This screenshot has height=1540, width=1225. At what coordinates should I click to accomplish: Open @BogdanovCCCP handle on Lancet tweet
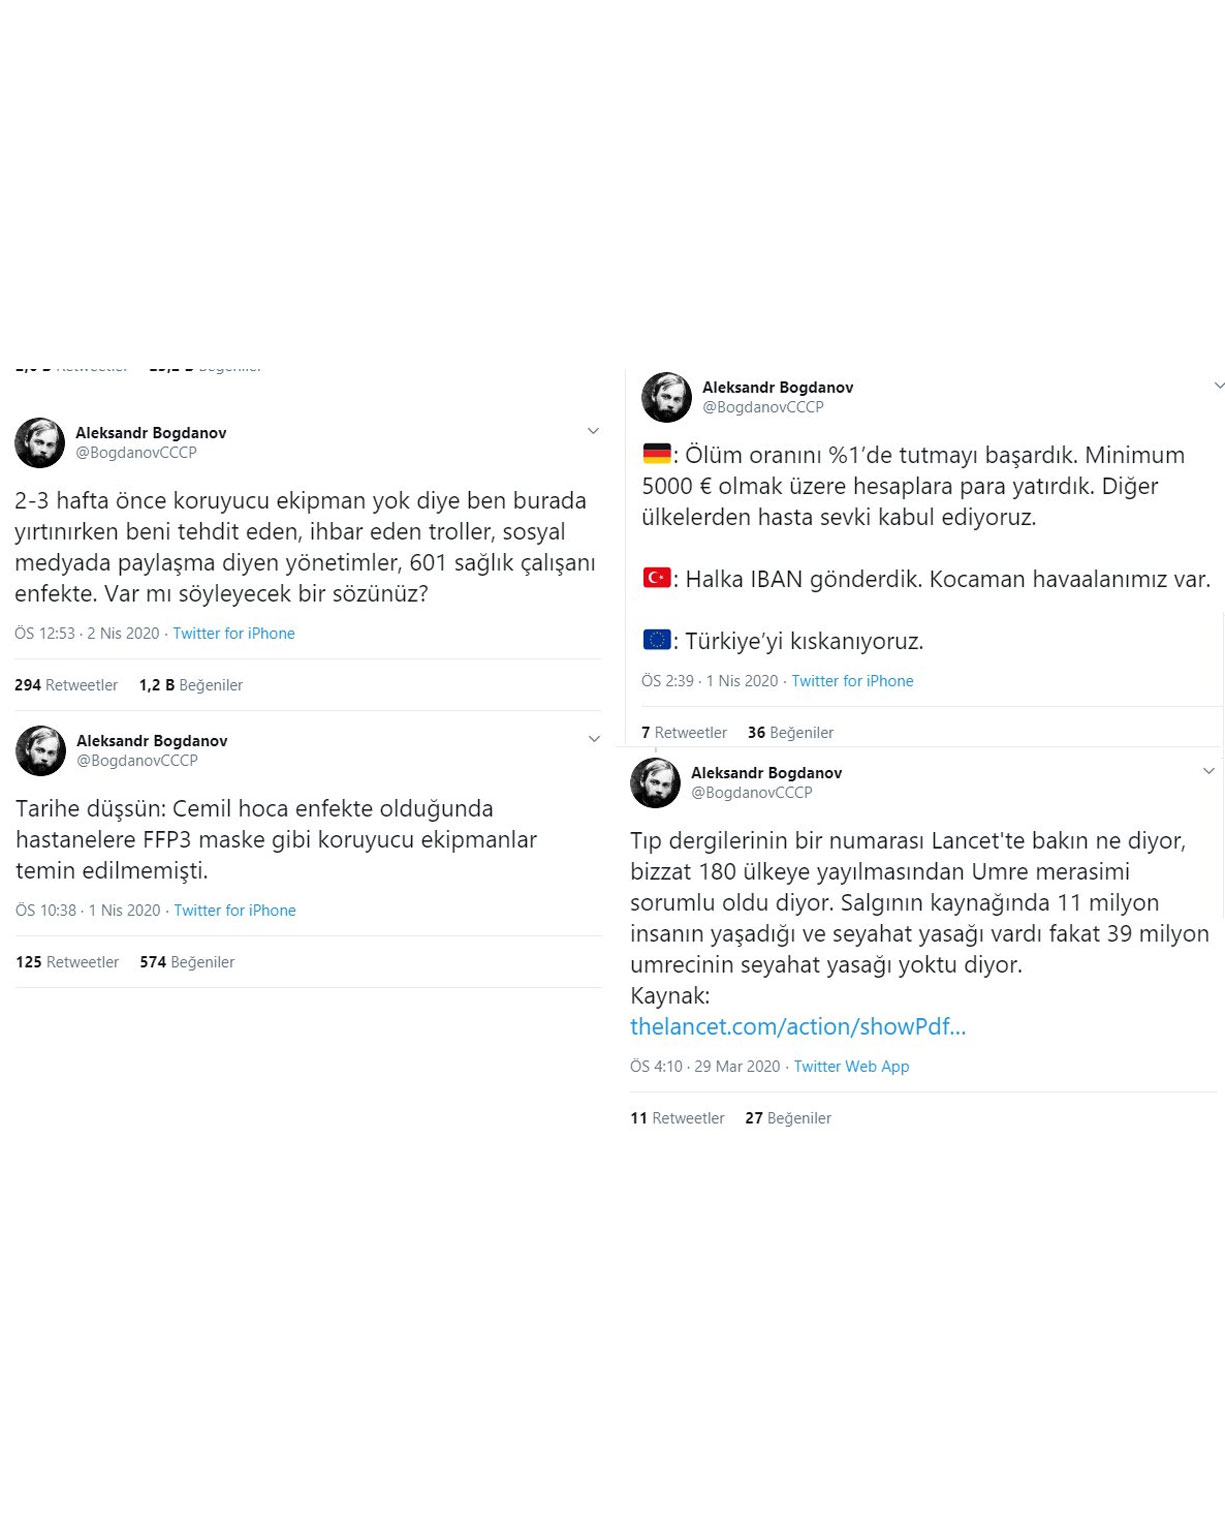(751, 792)
